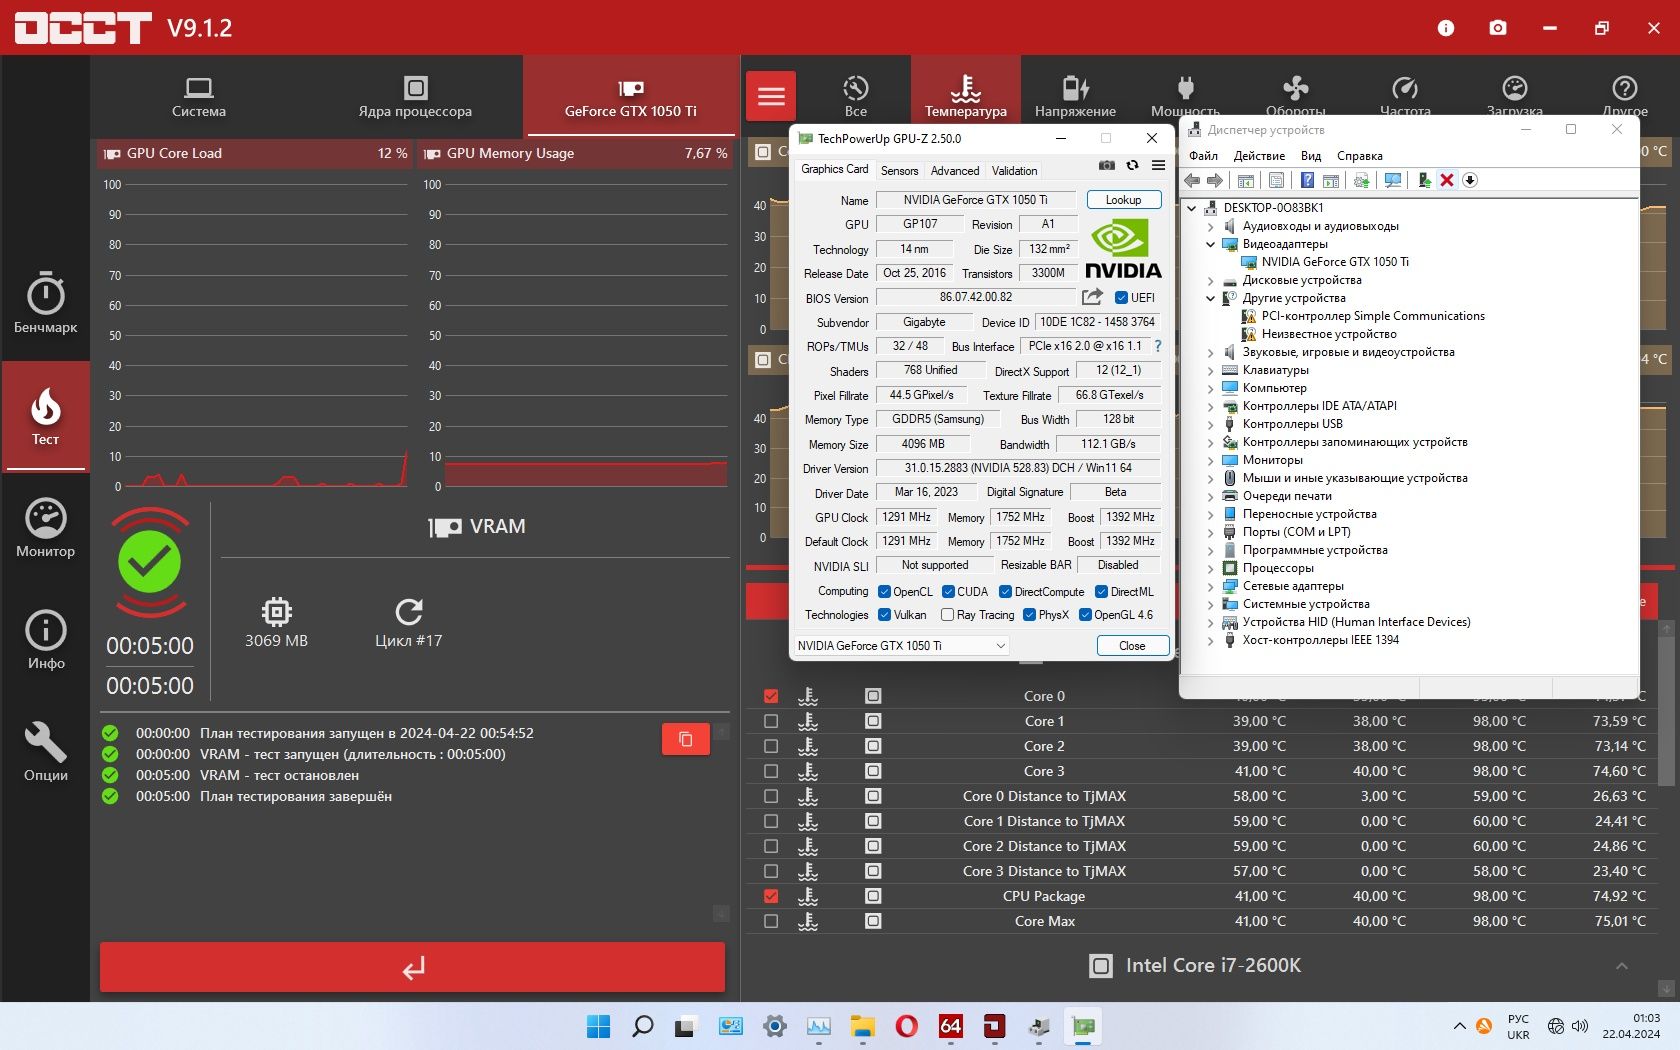The image size is (1680, 1050).
Task: Check the Core 2 sensor checkbox
Action: coord(771,746)
